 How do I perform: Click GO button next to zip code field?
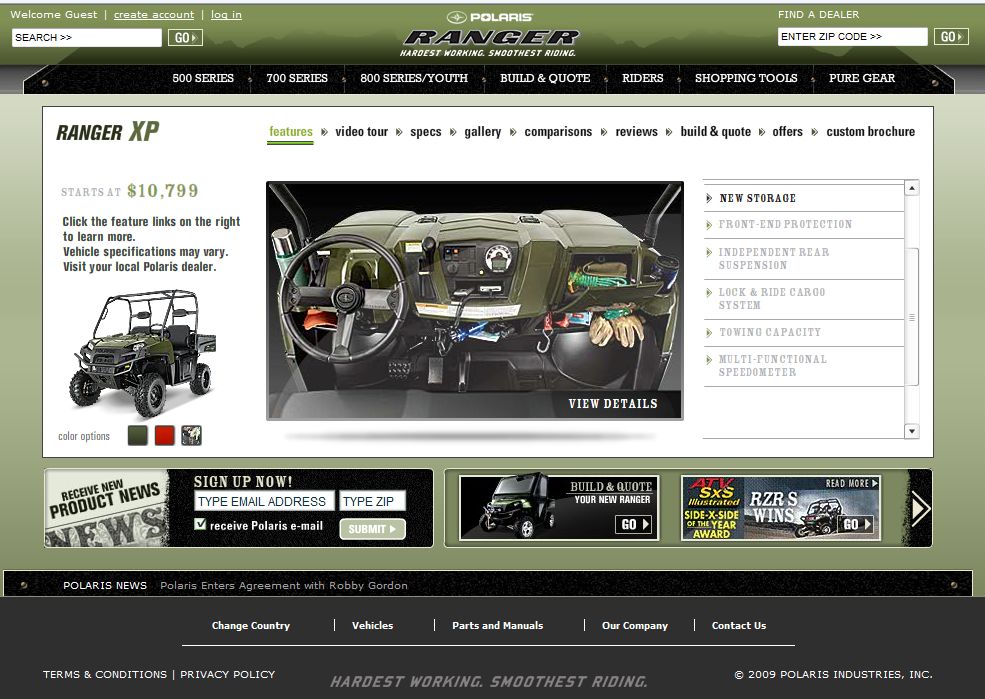pos(950,37)
